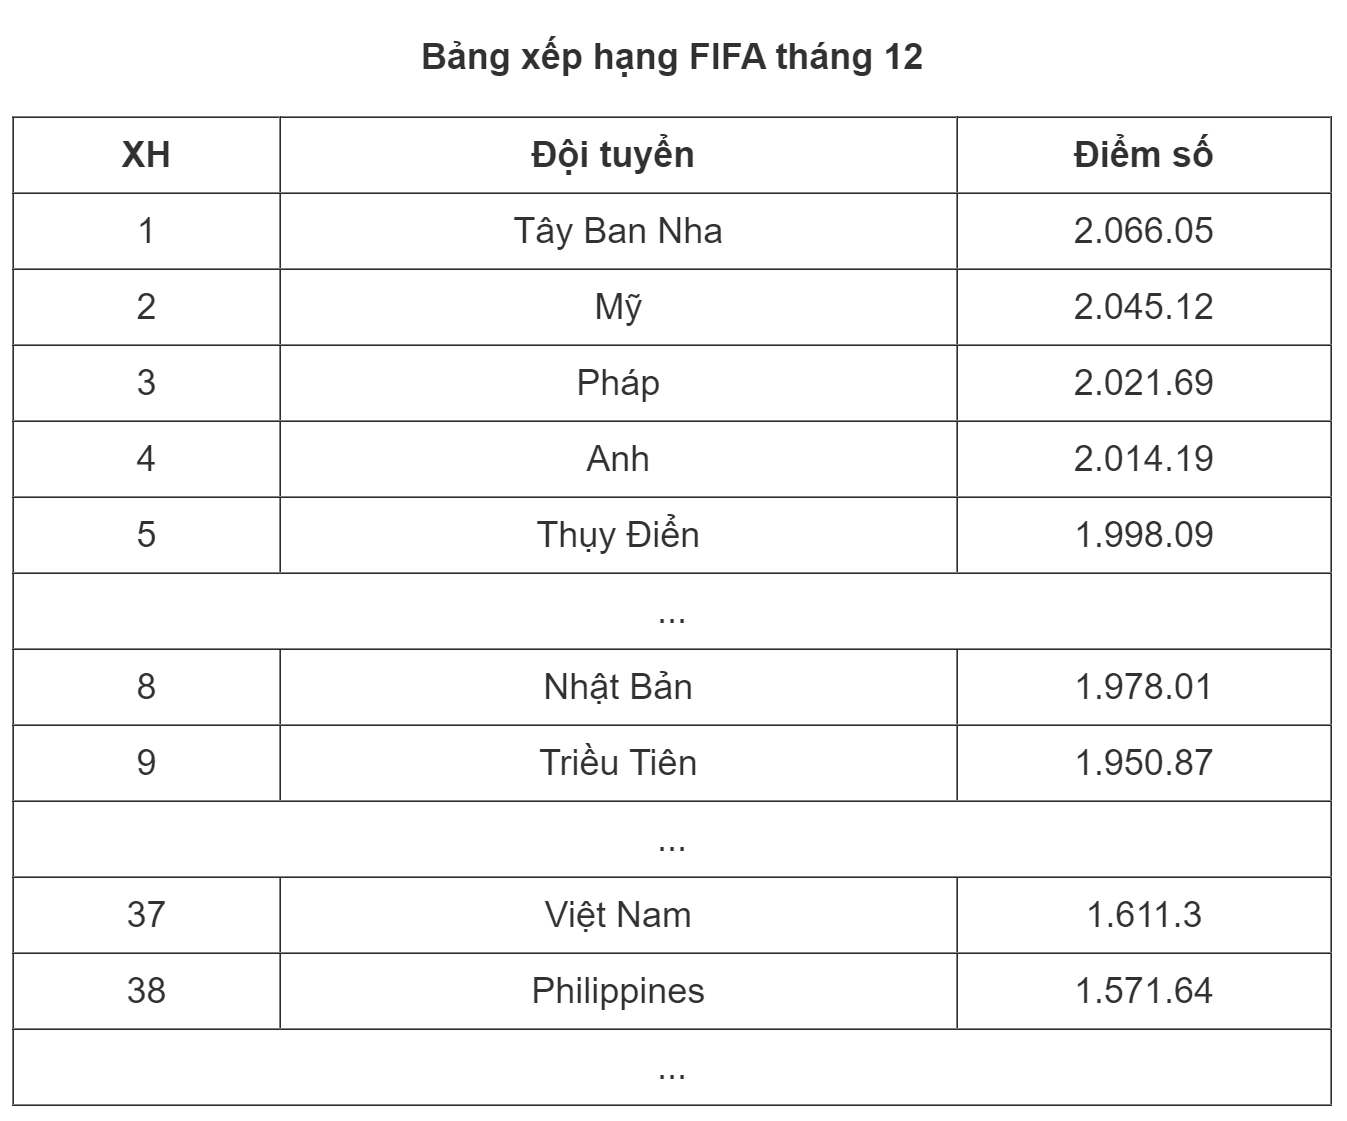The image size is (1347, 1121).
Task: Select the score 1.978.01
Action: point(1144,687)
